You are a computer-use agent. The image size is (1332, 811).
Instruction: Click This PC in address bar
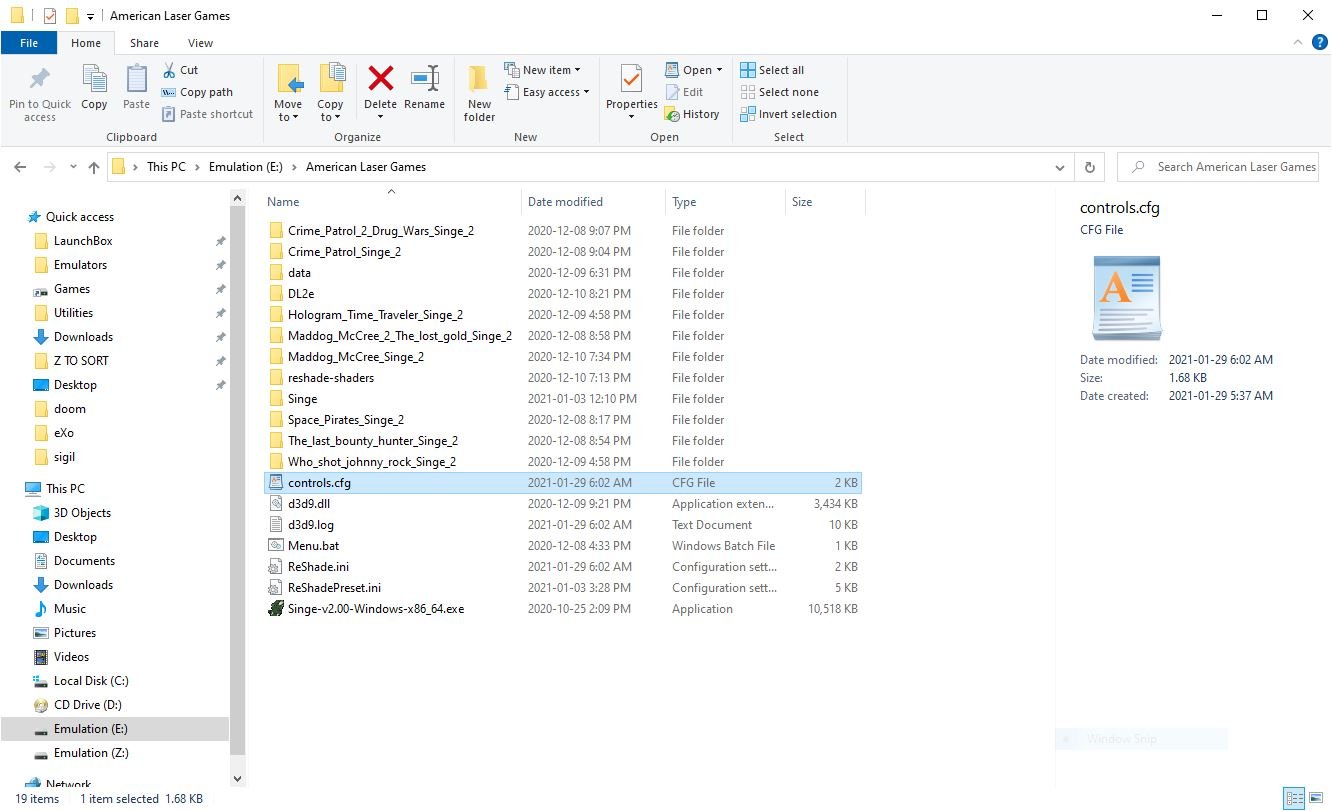click(x=166, y=167)
